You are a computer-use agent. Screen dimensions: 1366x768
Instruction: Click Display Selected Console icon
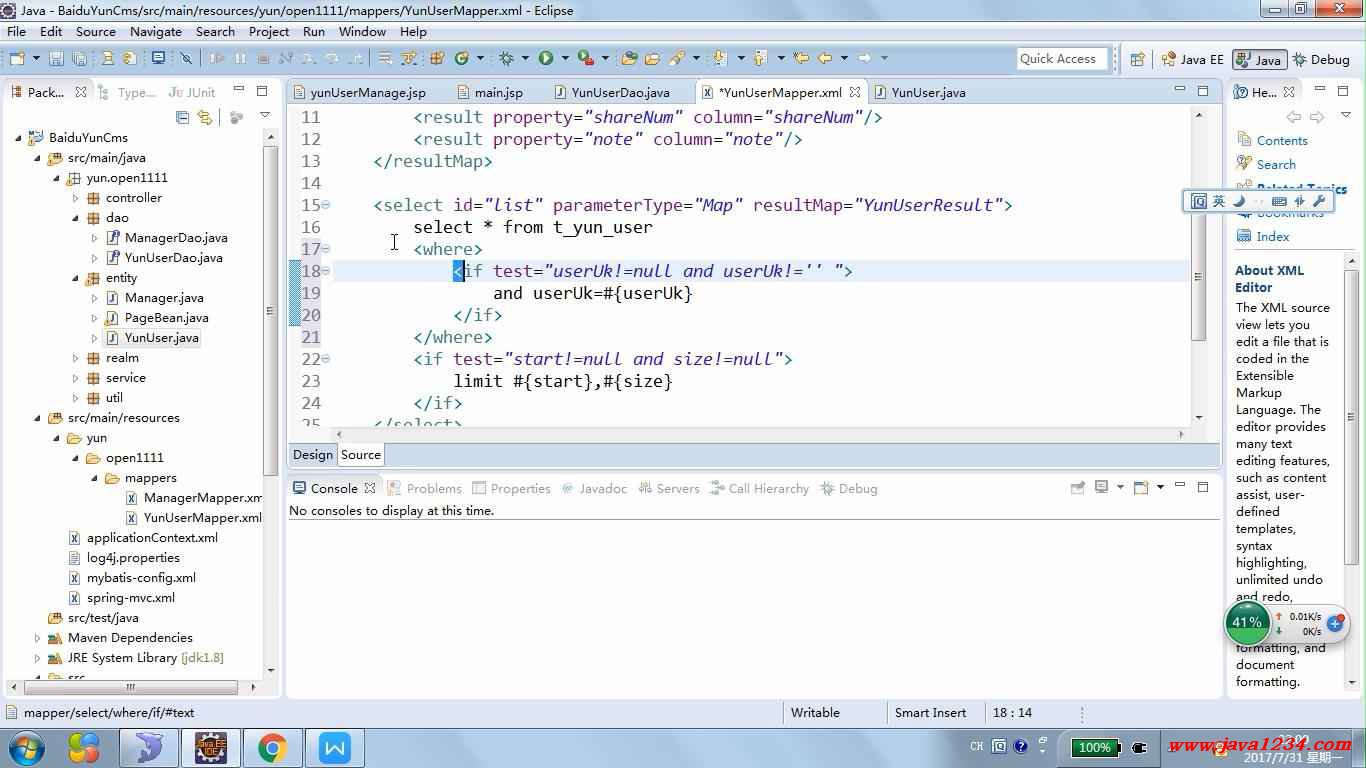point(1101,488)
